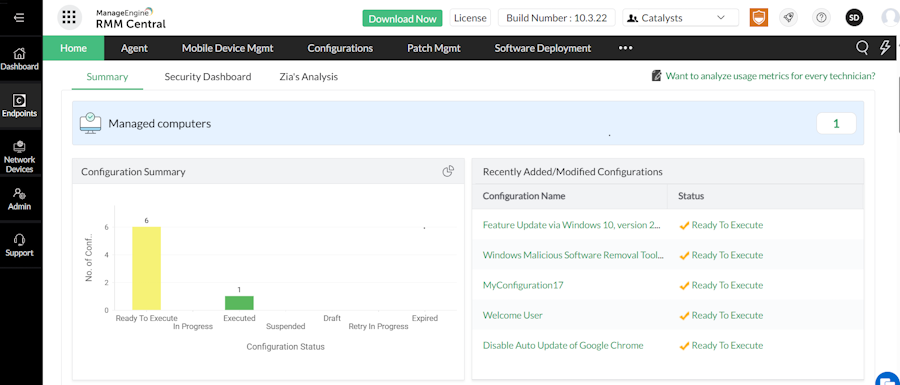
Task: Click the Build Number 10.3.22 box
Action: [557, 18]
